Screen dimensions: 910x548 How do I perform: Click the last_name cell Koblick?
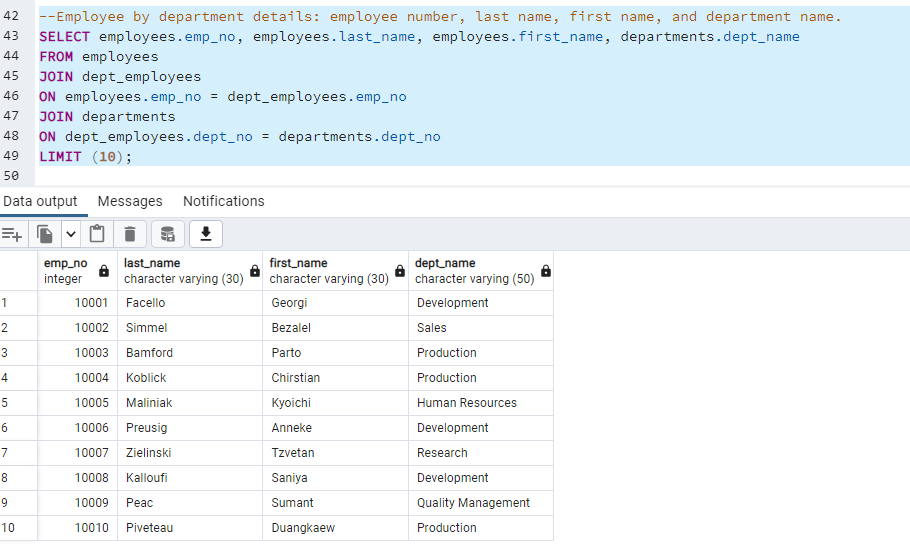pyautogui.click(x=190, y=378)
